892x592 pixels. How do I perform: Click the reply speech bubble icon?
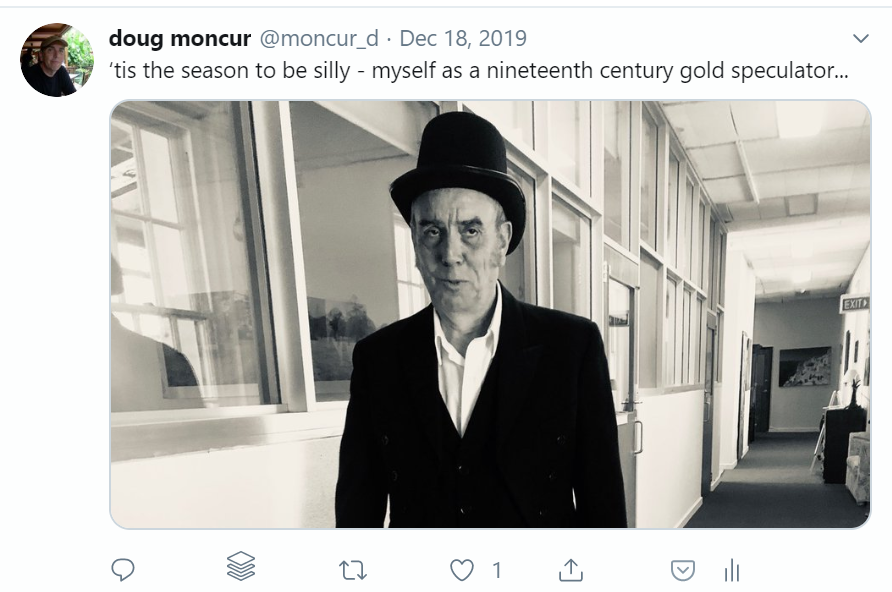point(122,570)
